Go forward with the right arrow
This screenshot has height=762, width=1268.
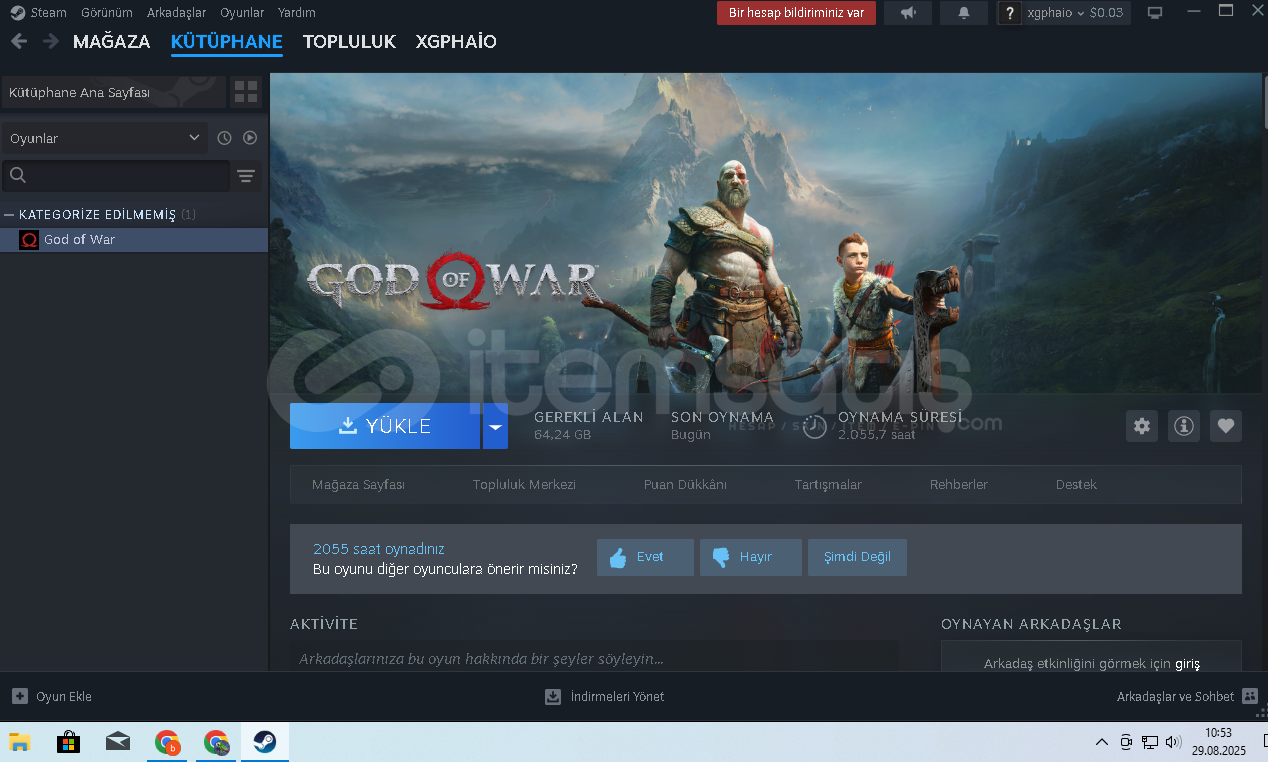point(50,42)
